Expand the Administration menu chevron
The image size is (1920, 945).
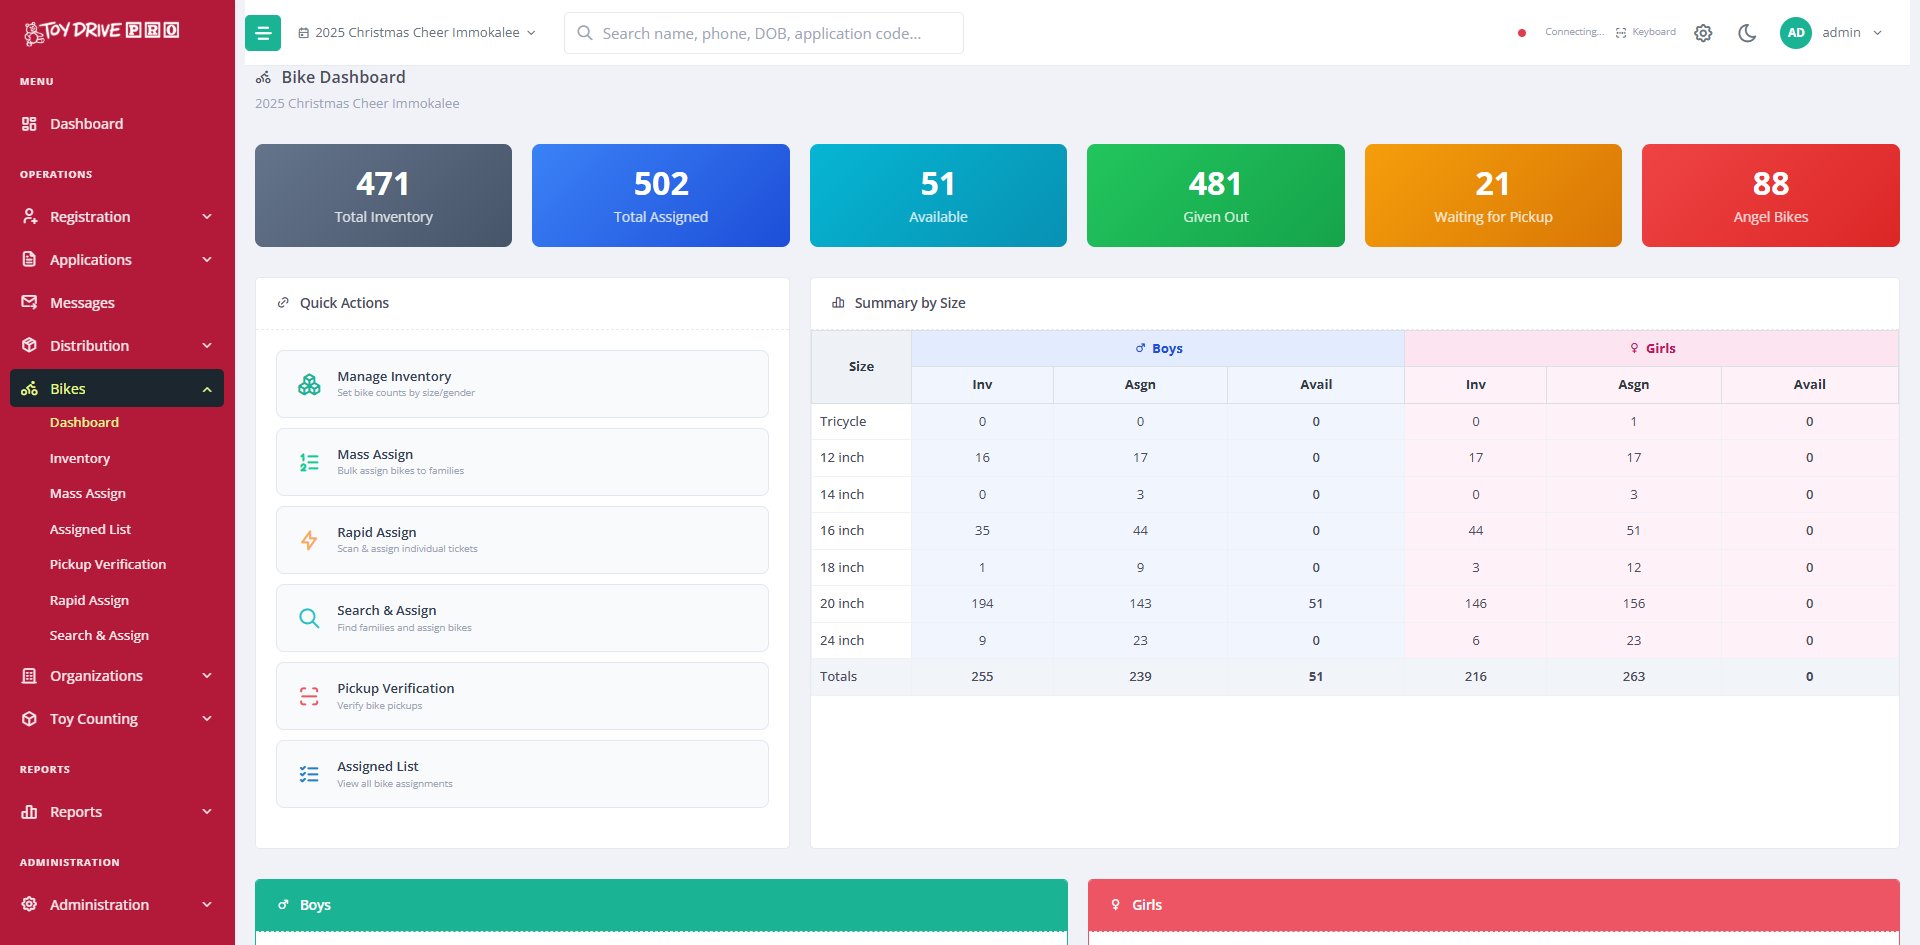click(207, 905)
